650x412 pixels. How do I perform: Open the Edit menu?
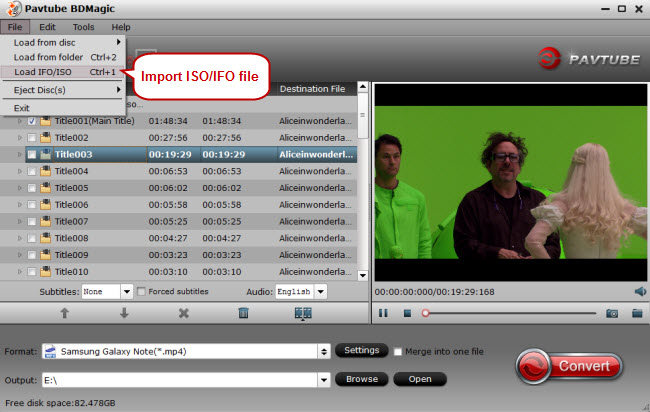47,27
